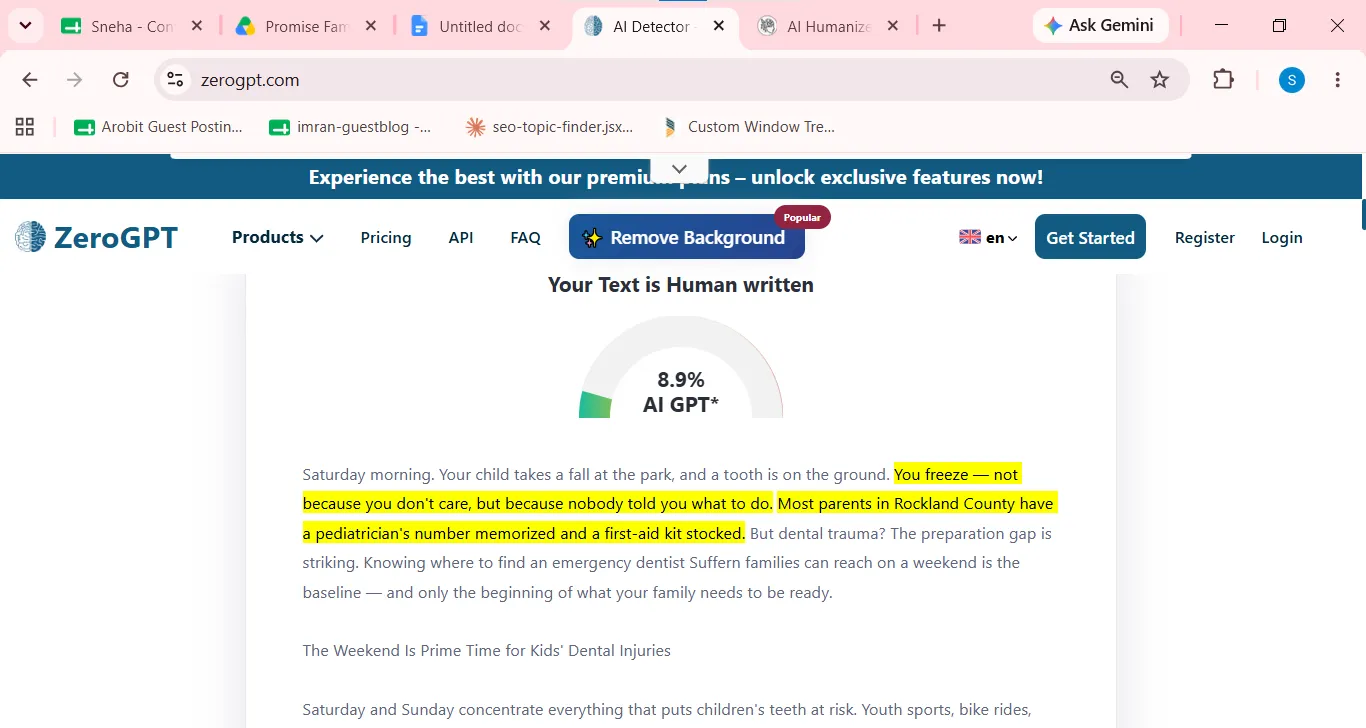View site information icon beside zerogpt.com
Screen dimensions: 1366x728
pos(176,80)
